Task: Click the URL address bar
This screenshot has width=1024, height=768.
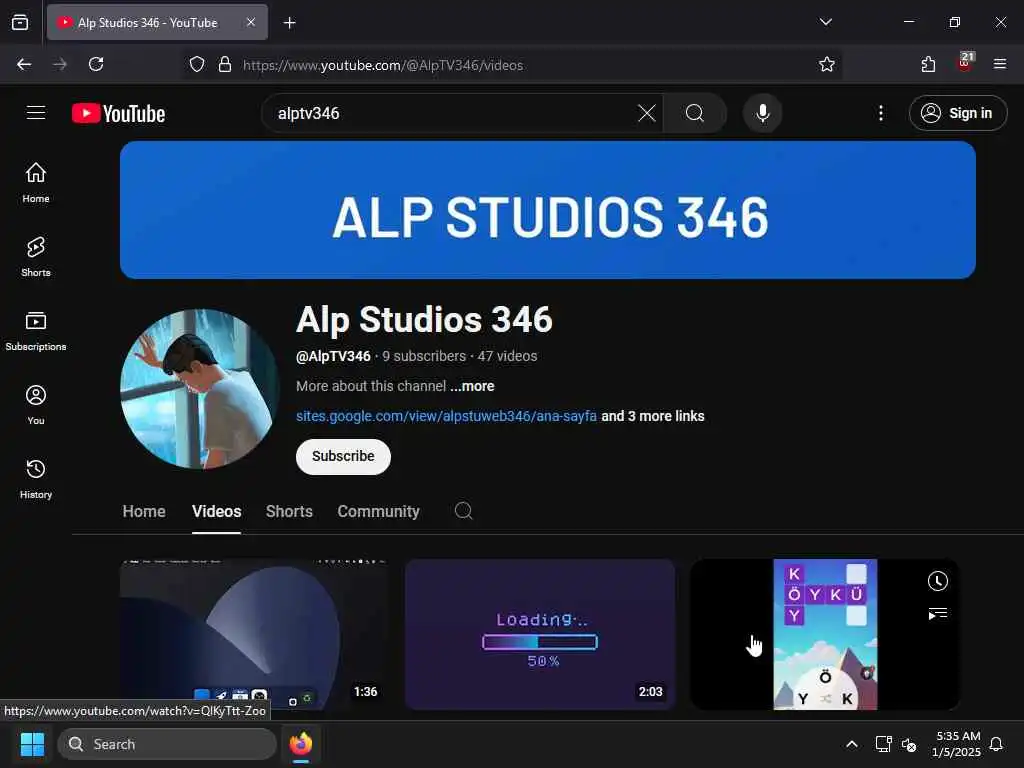Action: [x=513, y=65]
